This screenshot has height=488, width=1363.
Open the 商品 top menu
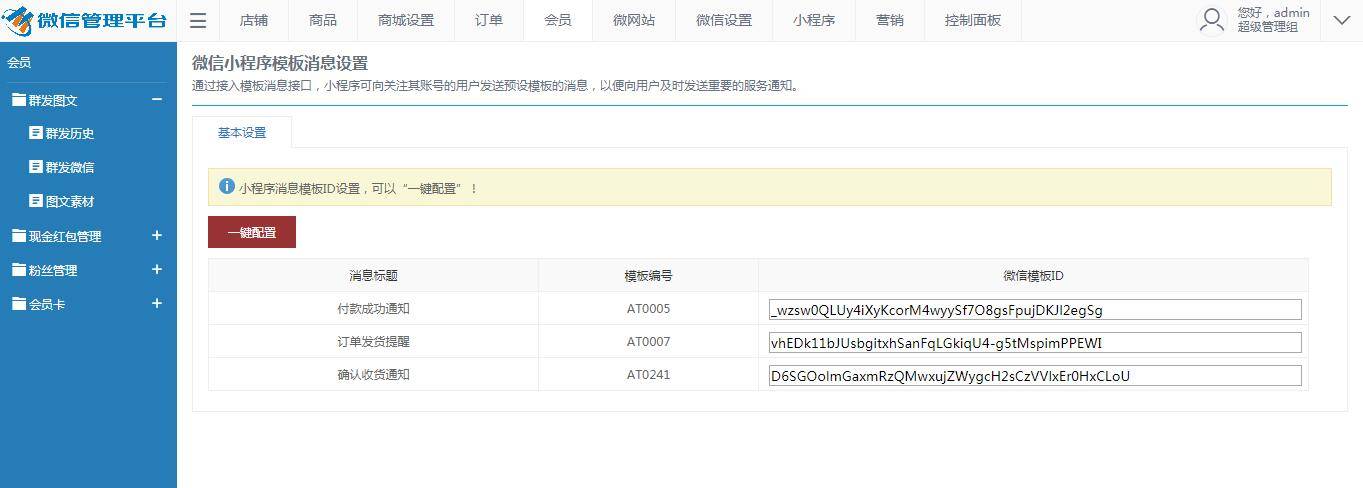coord(323,20)
